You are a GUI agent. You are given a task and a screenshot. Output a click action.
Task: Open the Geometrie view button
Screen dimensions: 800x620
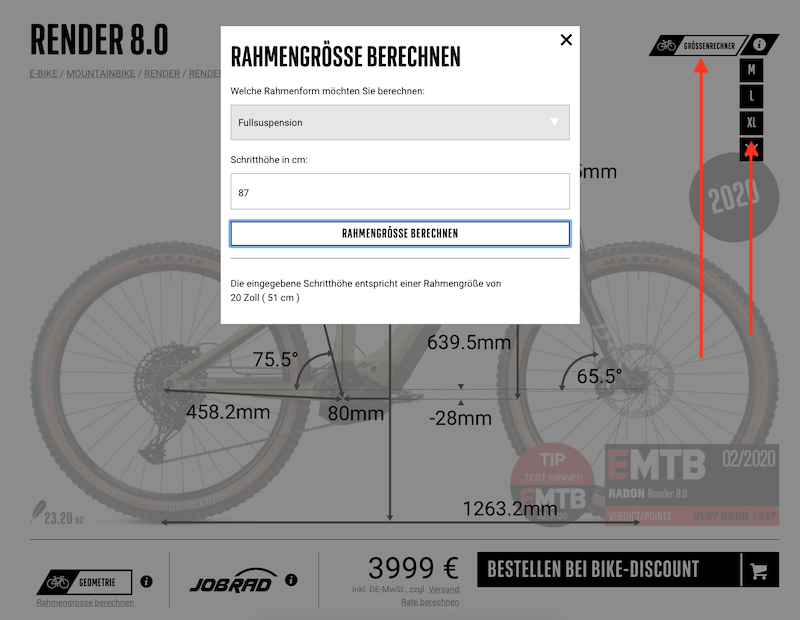pos(84,582)
